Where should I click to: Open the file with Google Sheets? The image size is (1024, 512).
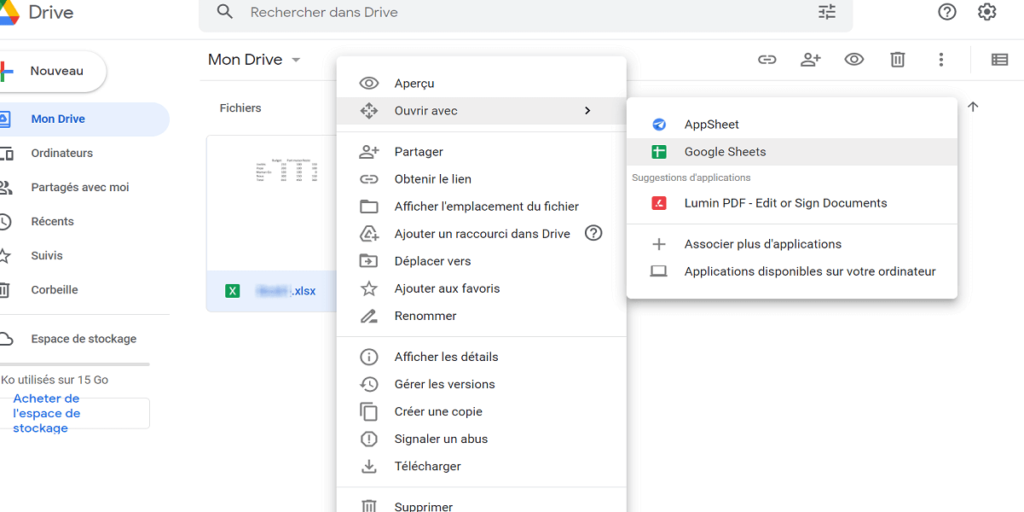pyautogui.click(x=792, y=152)
